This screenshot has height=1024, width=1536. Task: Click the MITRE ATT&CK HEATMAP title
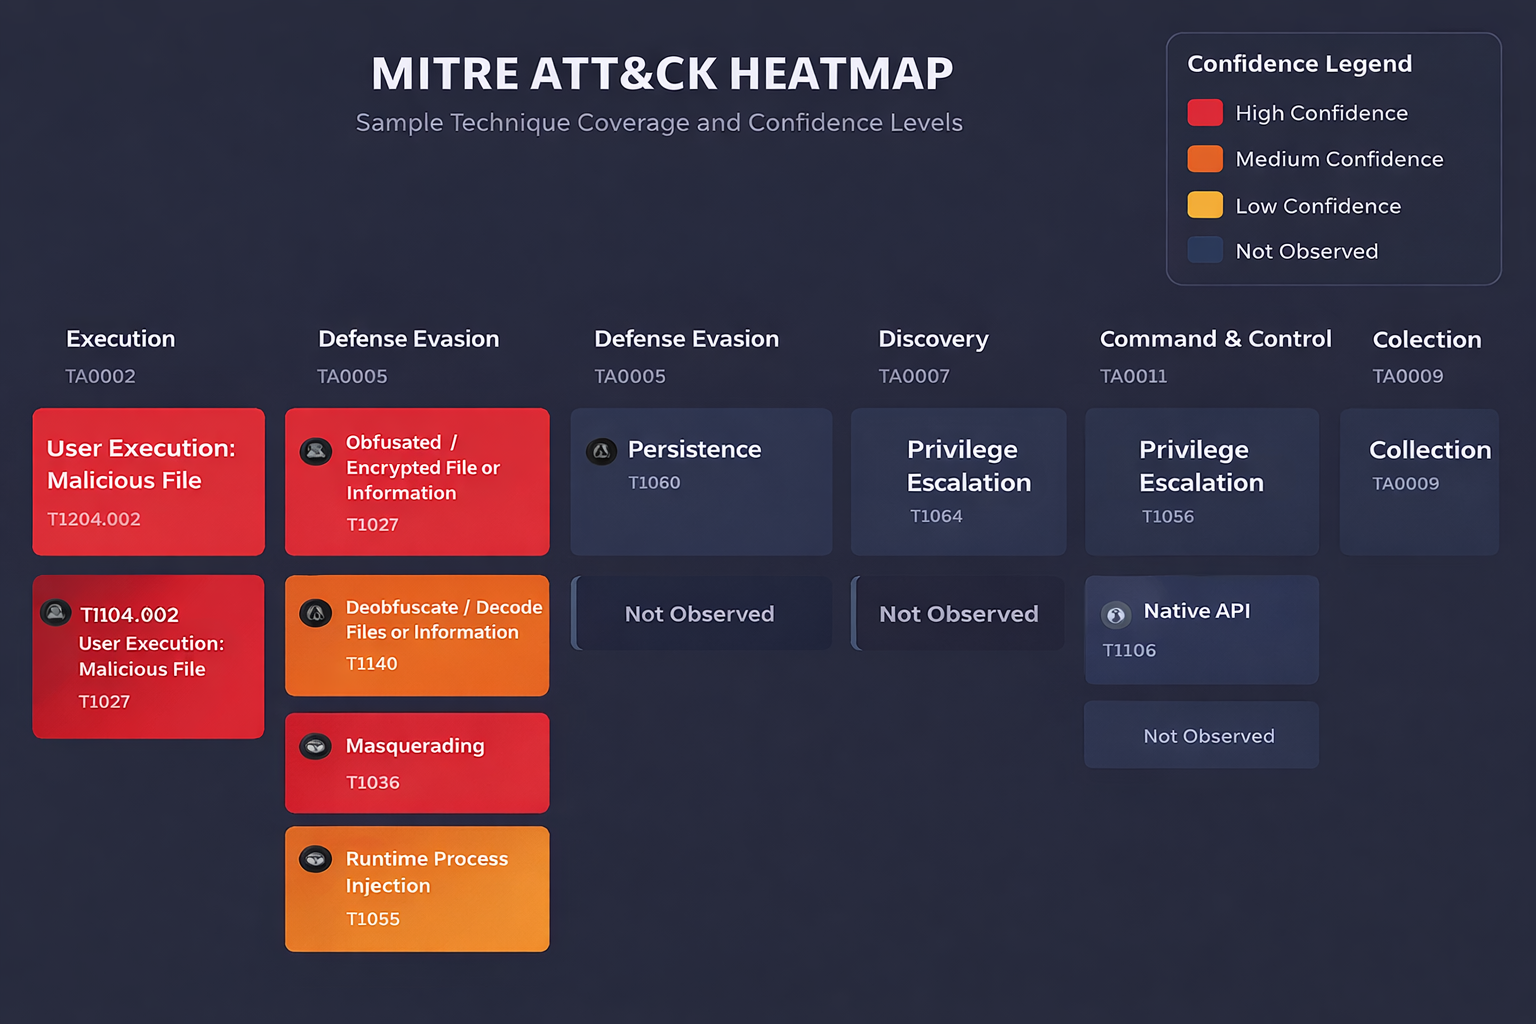pos(662,74)
